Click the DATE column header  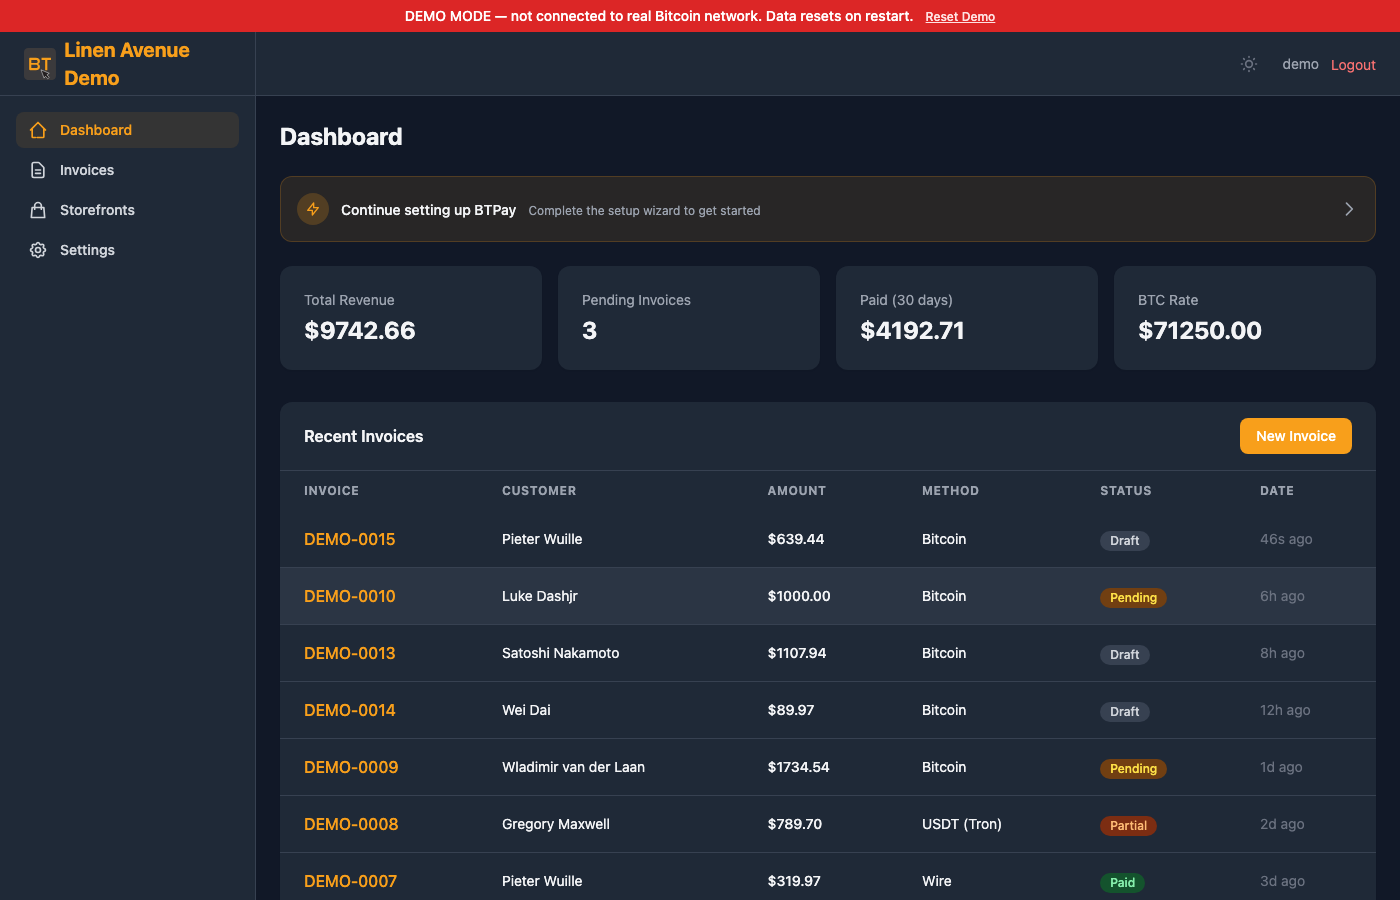tap(1277, 491)
